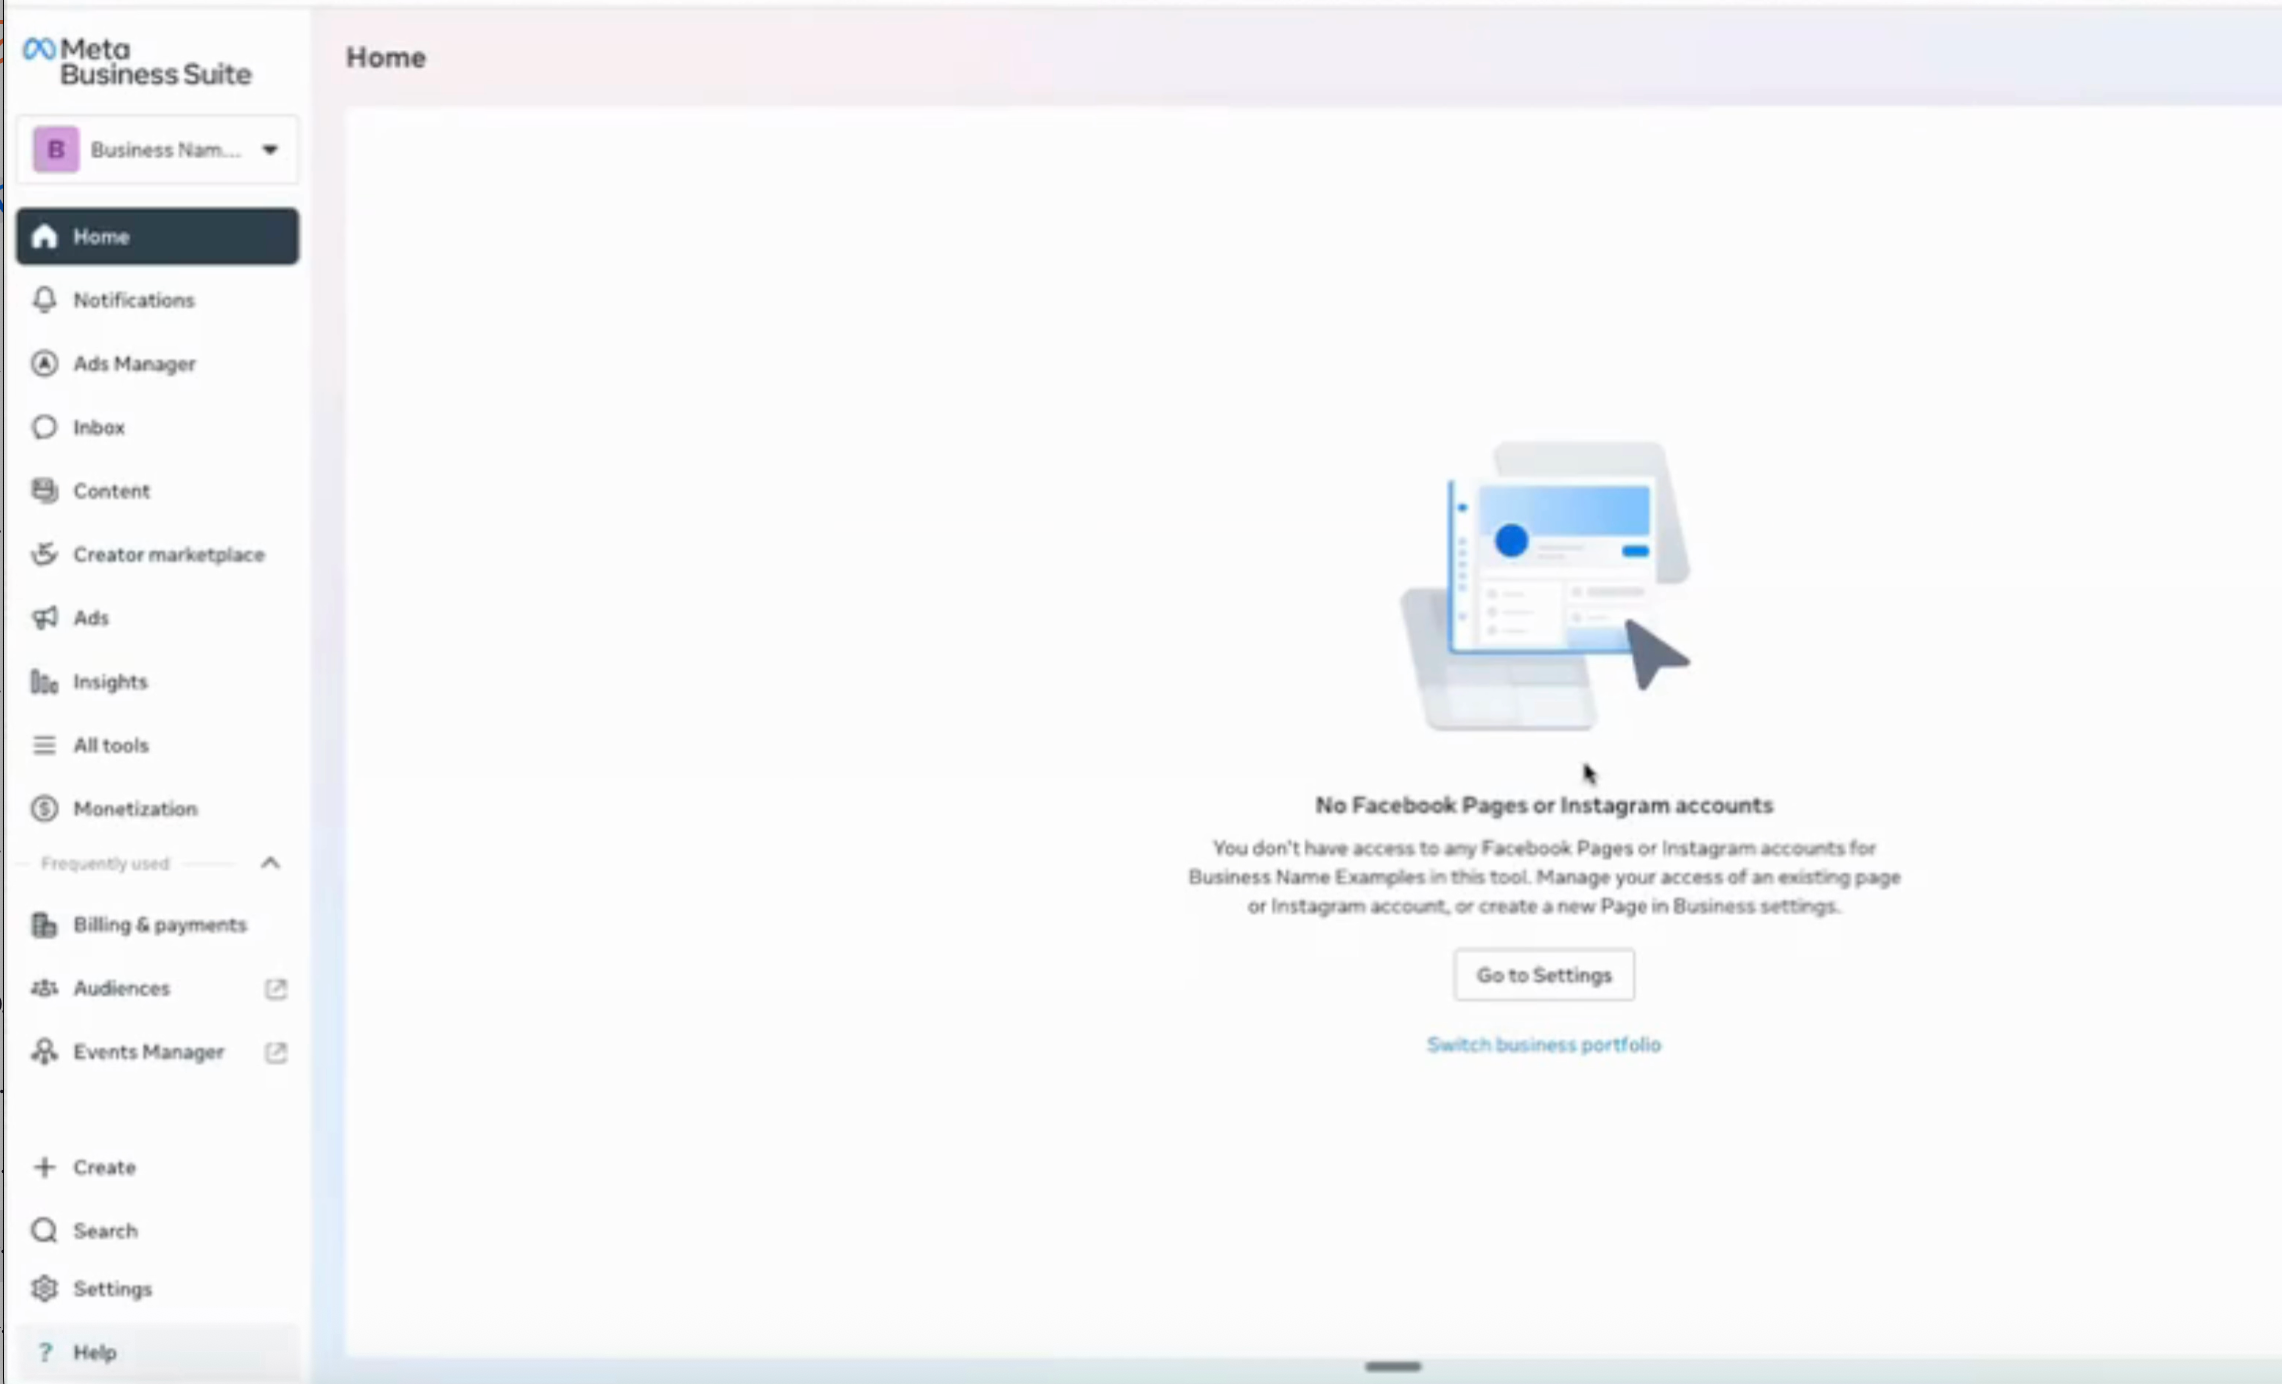Click the Content icon in sidebar
Screen dimensions: 2282x1384
[x=44, y=491]
